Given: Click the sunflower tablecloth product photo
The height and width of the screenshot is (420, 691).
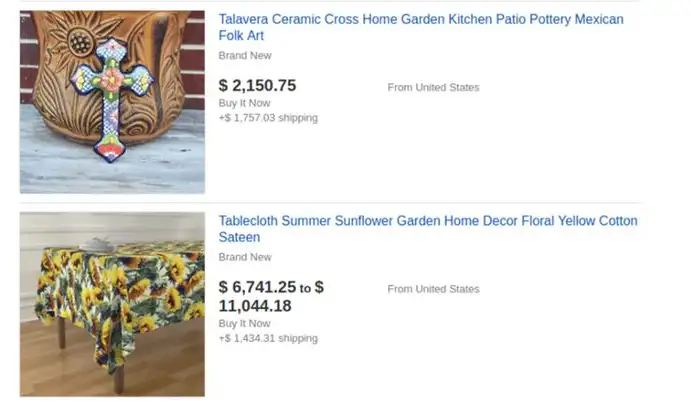Looking at the screenshot, I should [x=112, y=305].
